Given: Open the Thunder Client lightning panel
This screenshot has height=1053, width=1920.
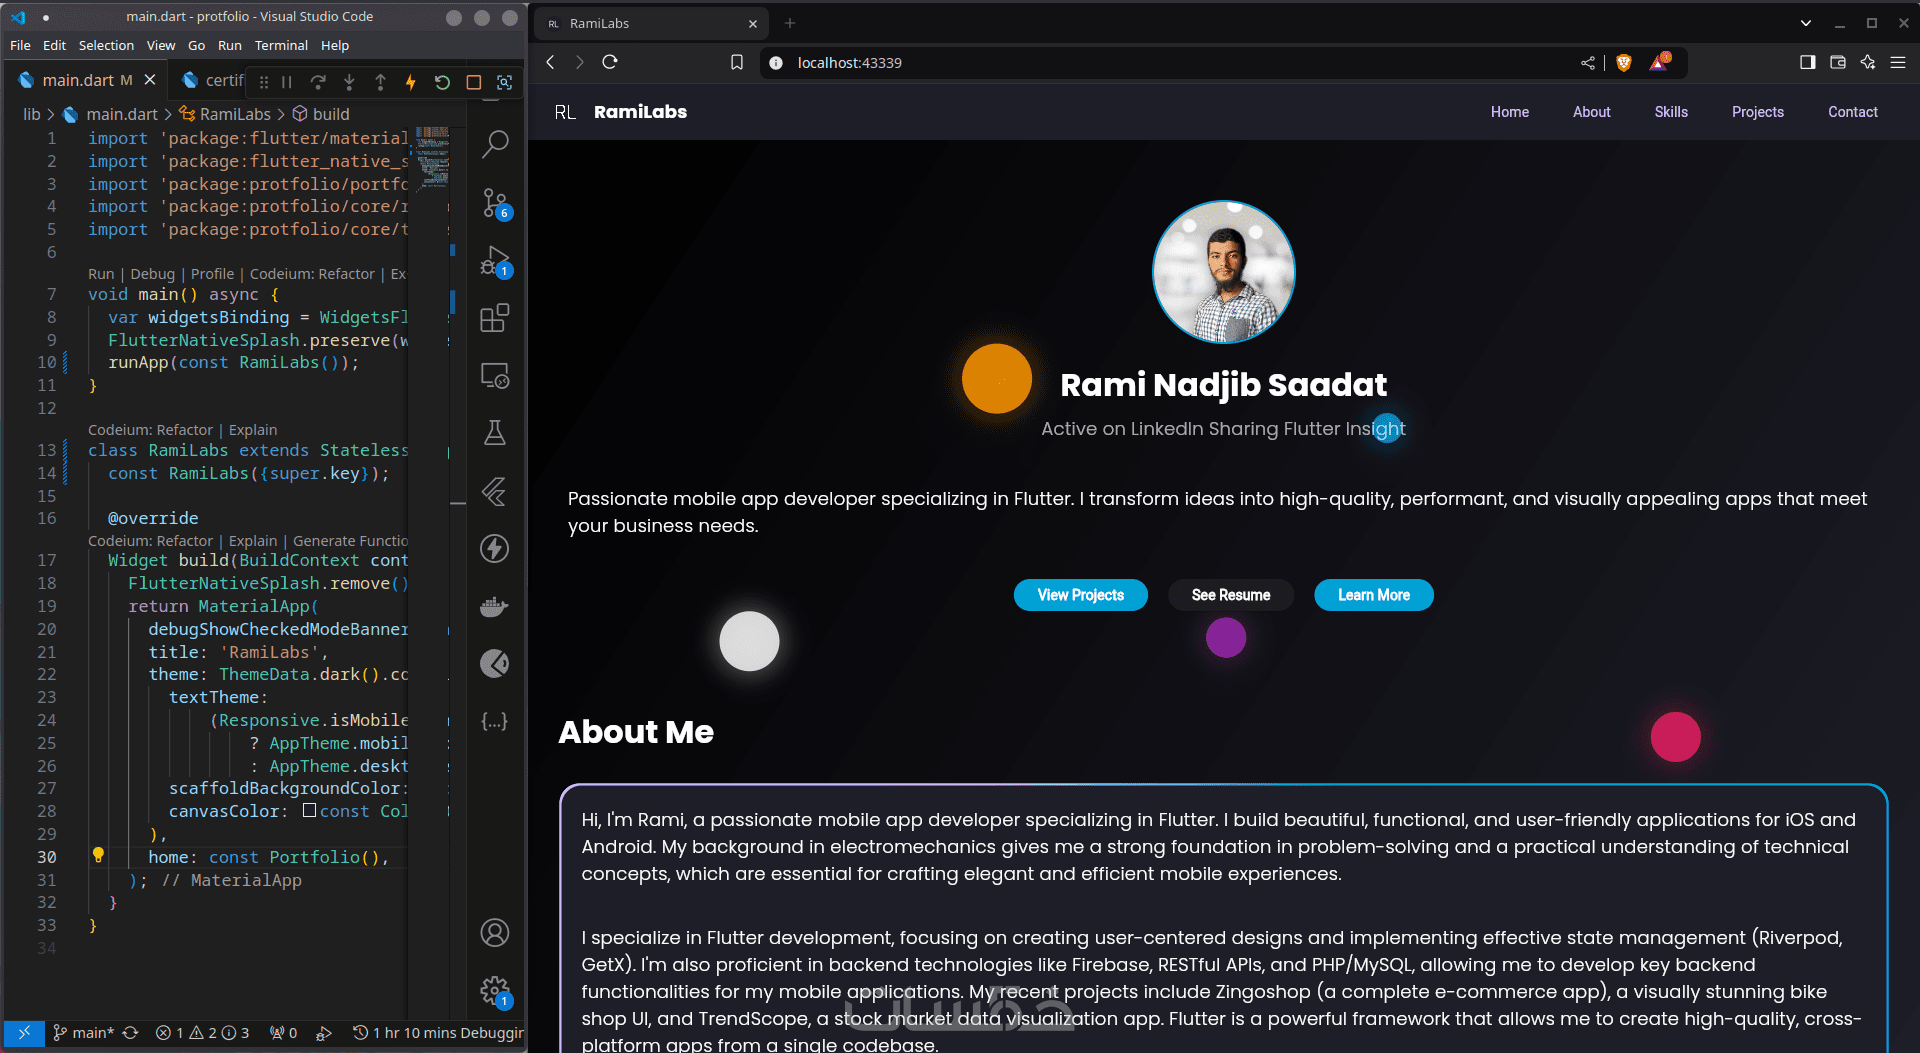Looking at the screenshot, I should [495, 548].
